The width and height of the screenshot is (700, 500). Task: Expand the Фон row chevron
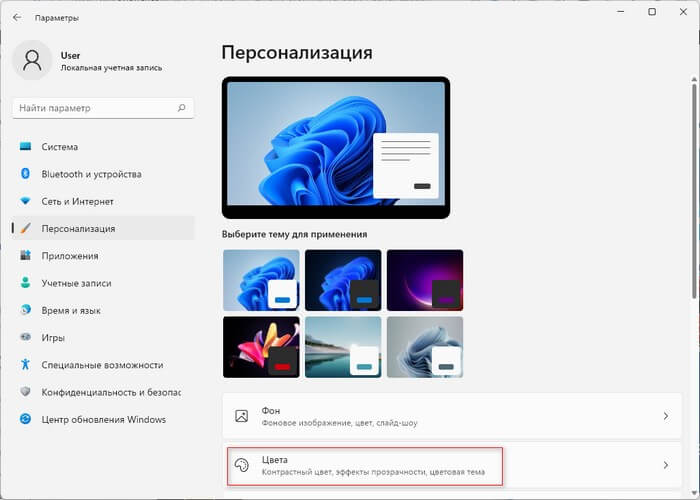pos(666,416)
